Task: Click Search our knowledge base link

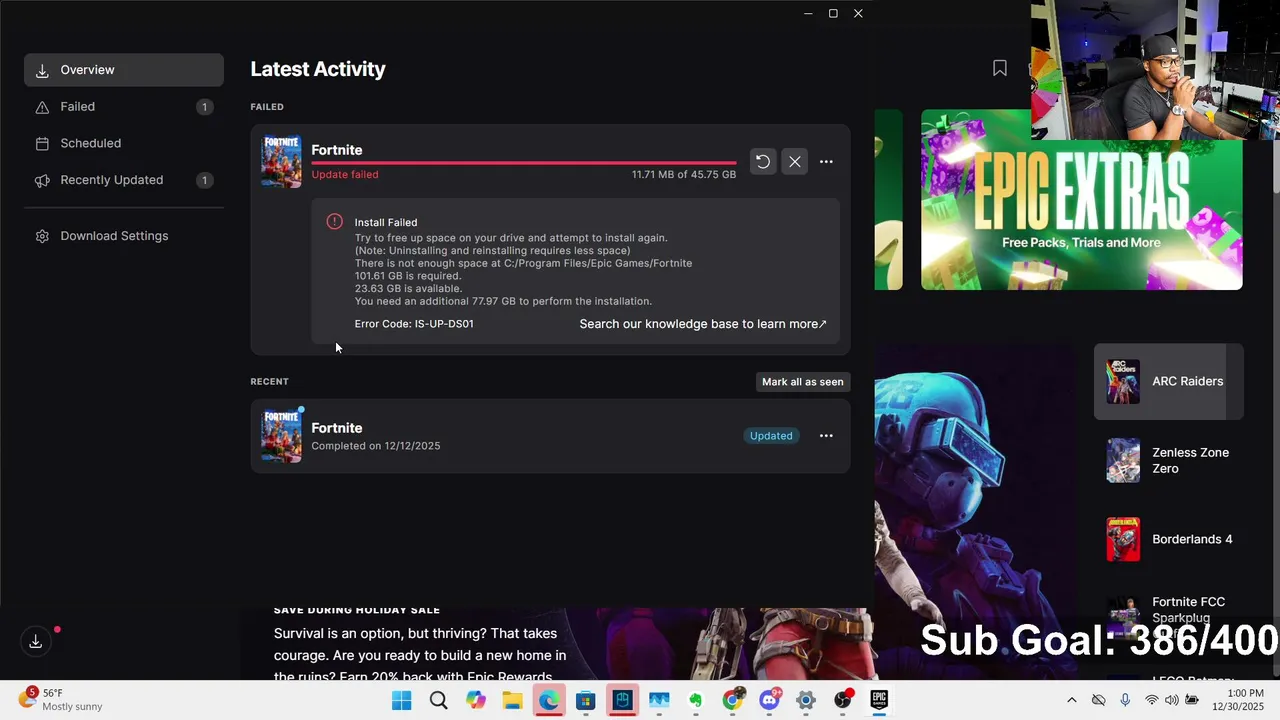Action: coord(703,324)
